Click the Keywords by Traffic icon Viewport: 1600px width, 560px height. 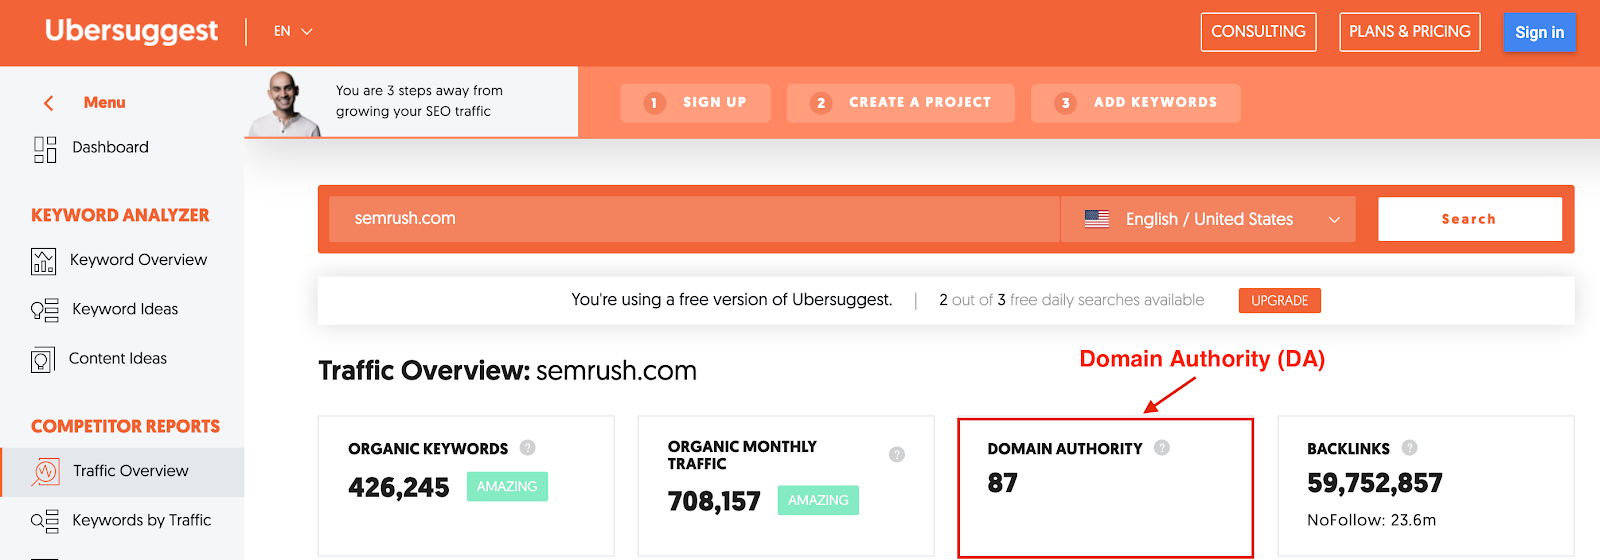[44, 521]
